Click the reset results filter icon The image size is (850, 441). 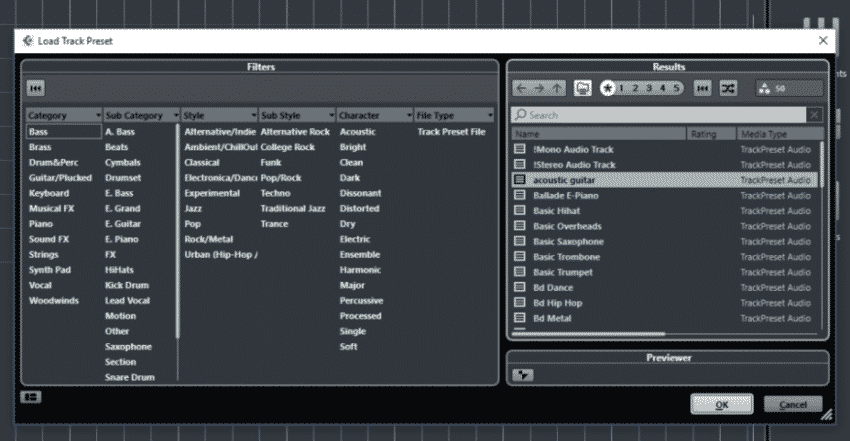(x=702, y=89)
